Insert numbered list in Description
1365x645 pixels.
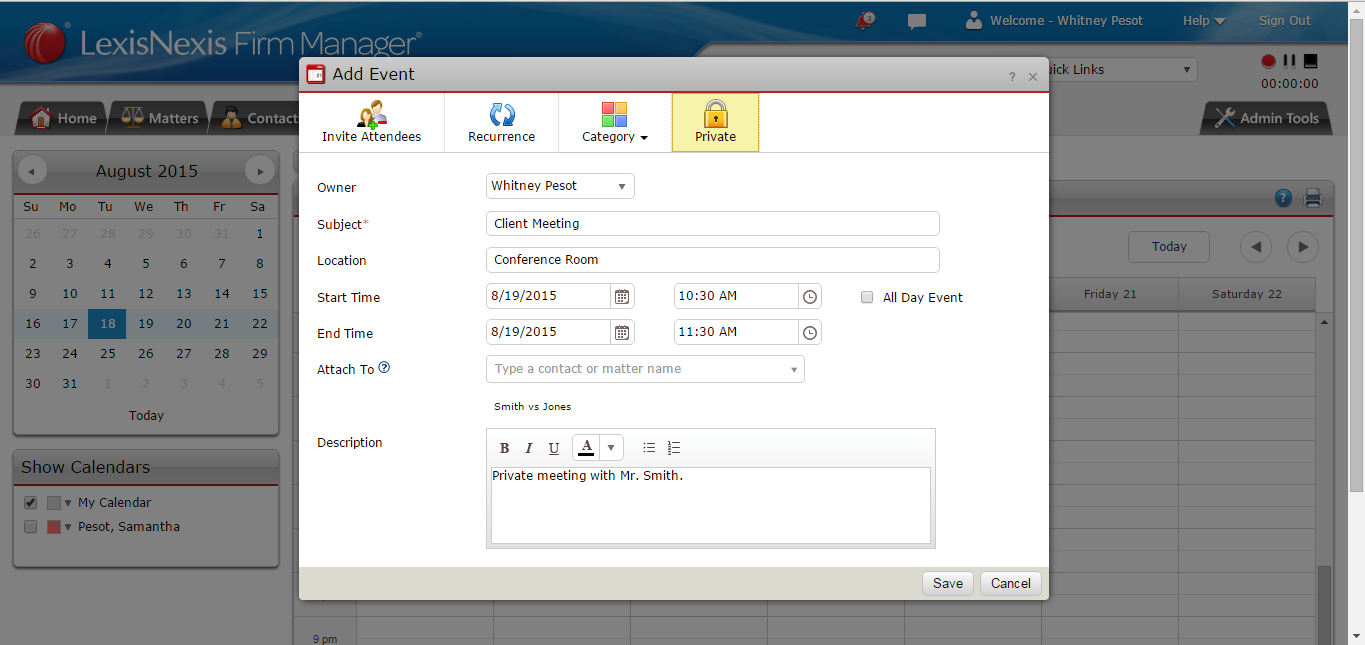point(674,448)
